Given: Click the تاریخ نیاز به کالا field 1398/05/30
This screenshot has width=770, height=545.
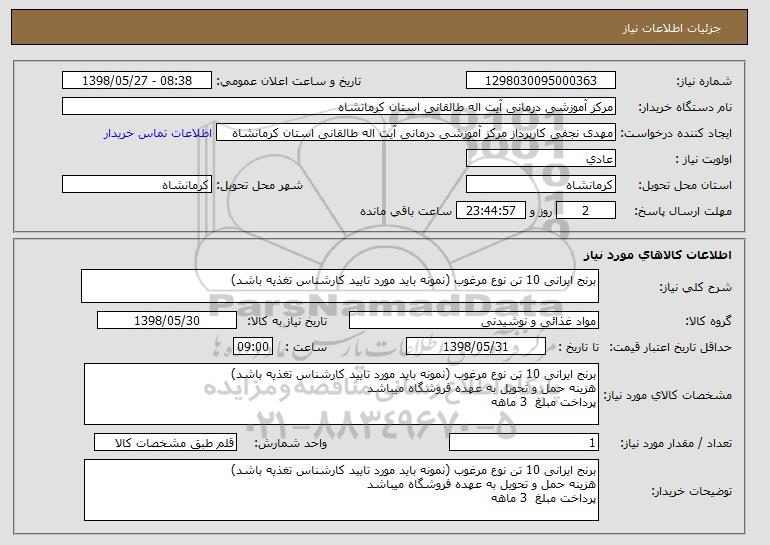Looking at the screenshot, I should point(167,321).
